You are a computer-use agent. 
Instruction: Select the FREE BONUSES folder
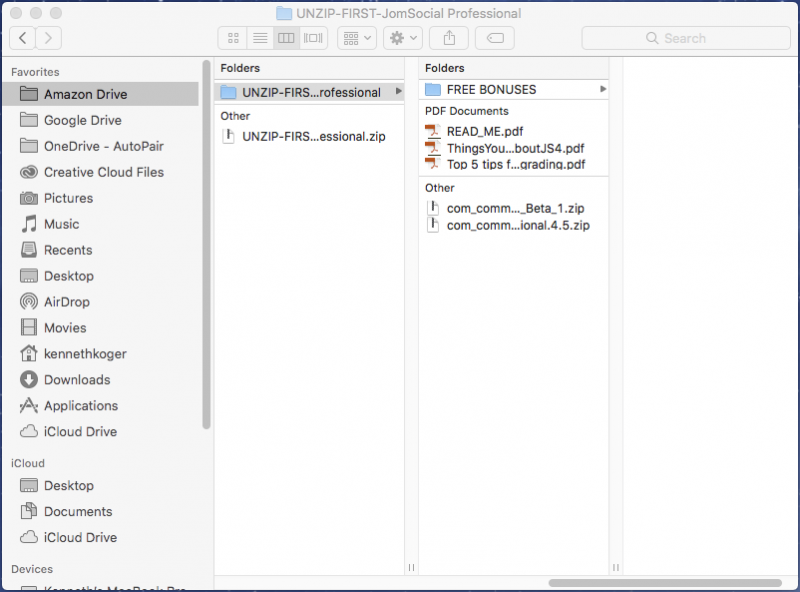(514, 89)
